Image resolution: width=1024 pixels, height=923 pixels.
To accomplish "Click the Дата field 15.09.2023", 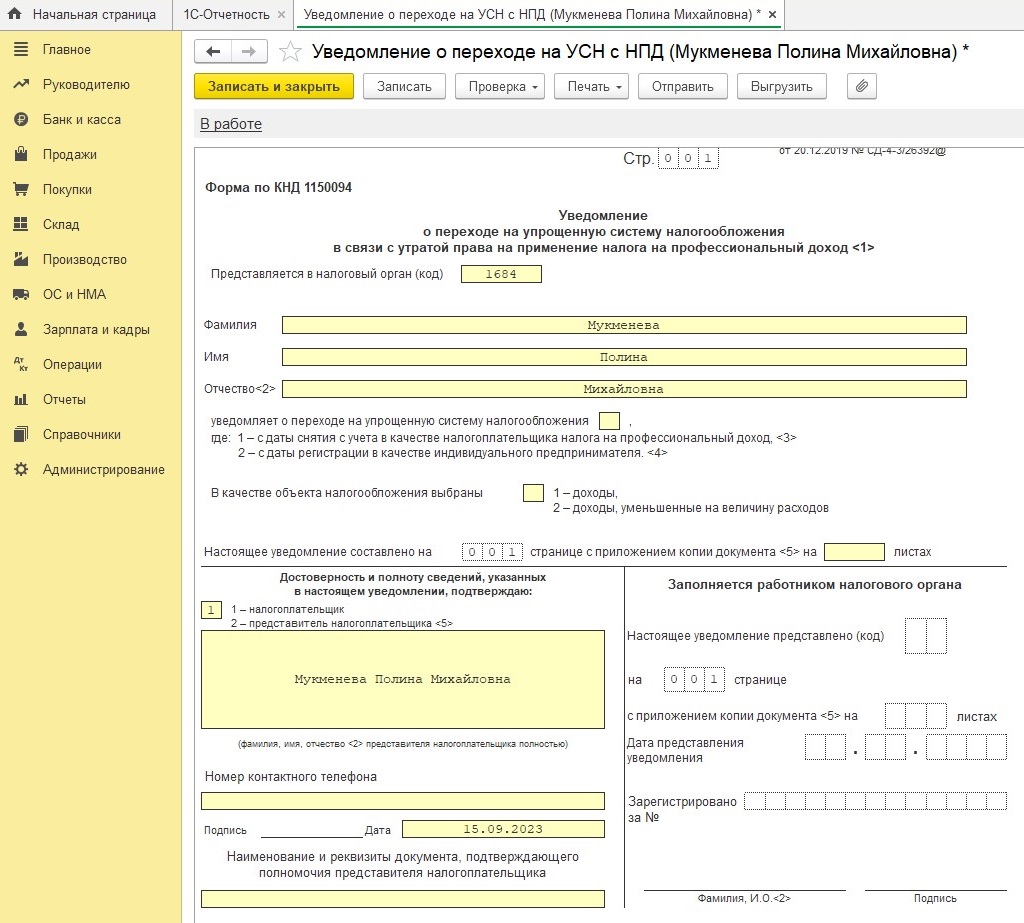I will tap(503, 830).
